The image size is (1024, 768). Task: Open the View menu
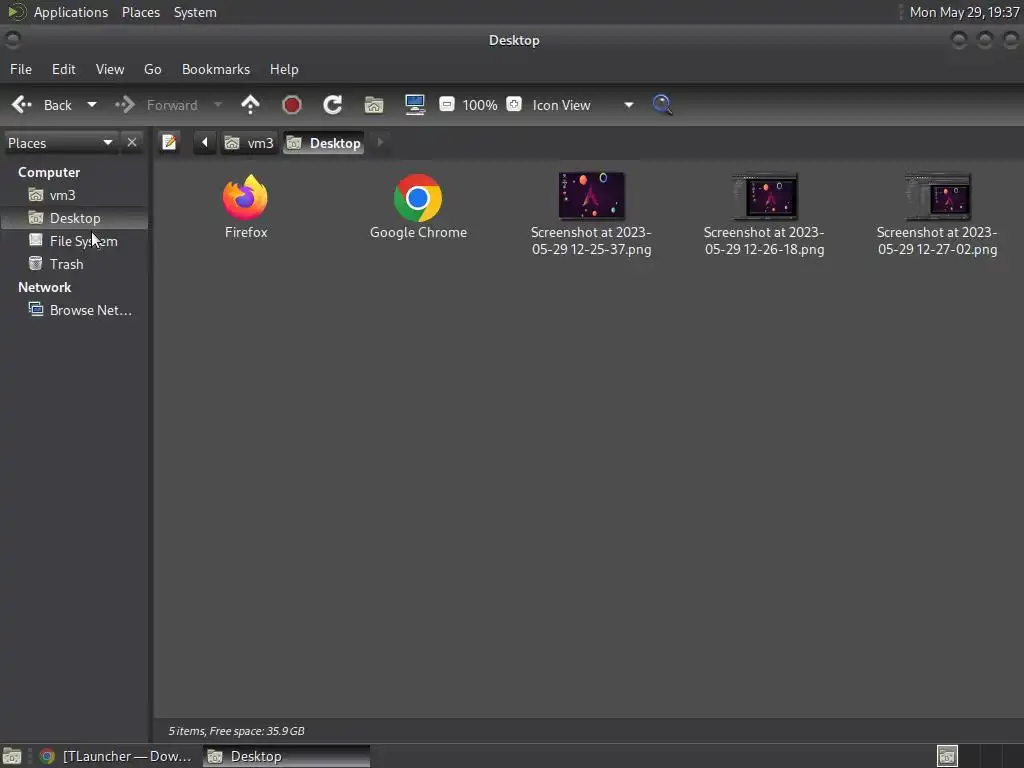point(110,69)
